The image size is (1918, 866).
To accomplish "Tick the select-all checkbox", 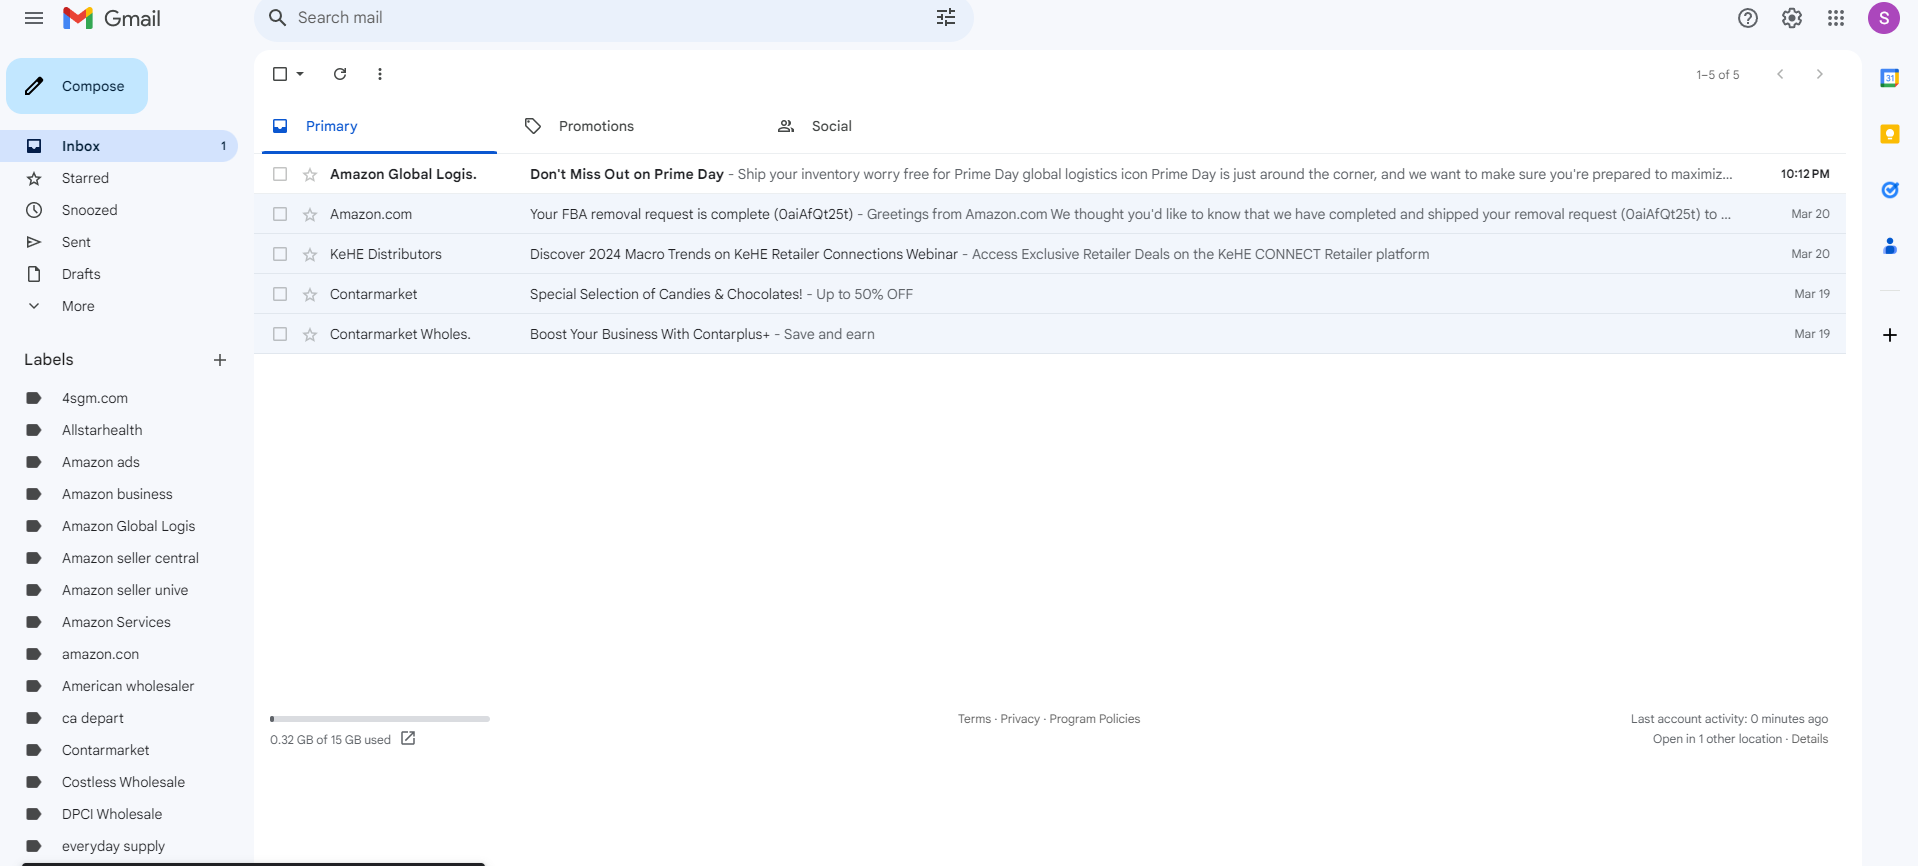I will pos(280,74).
